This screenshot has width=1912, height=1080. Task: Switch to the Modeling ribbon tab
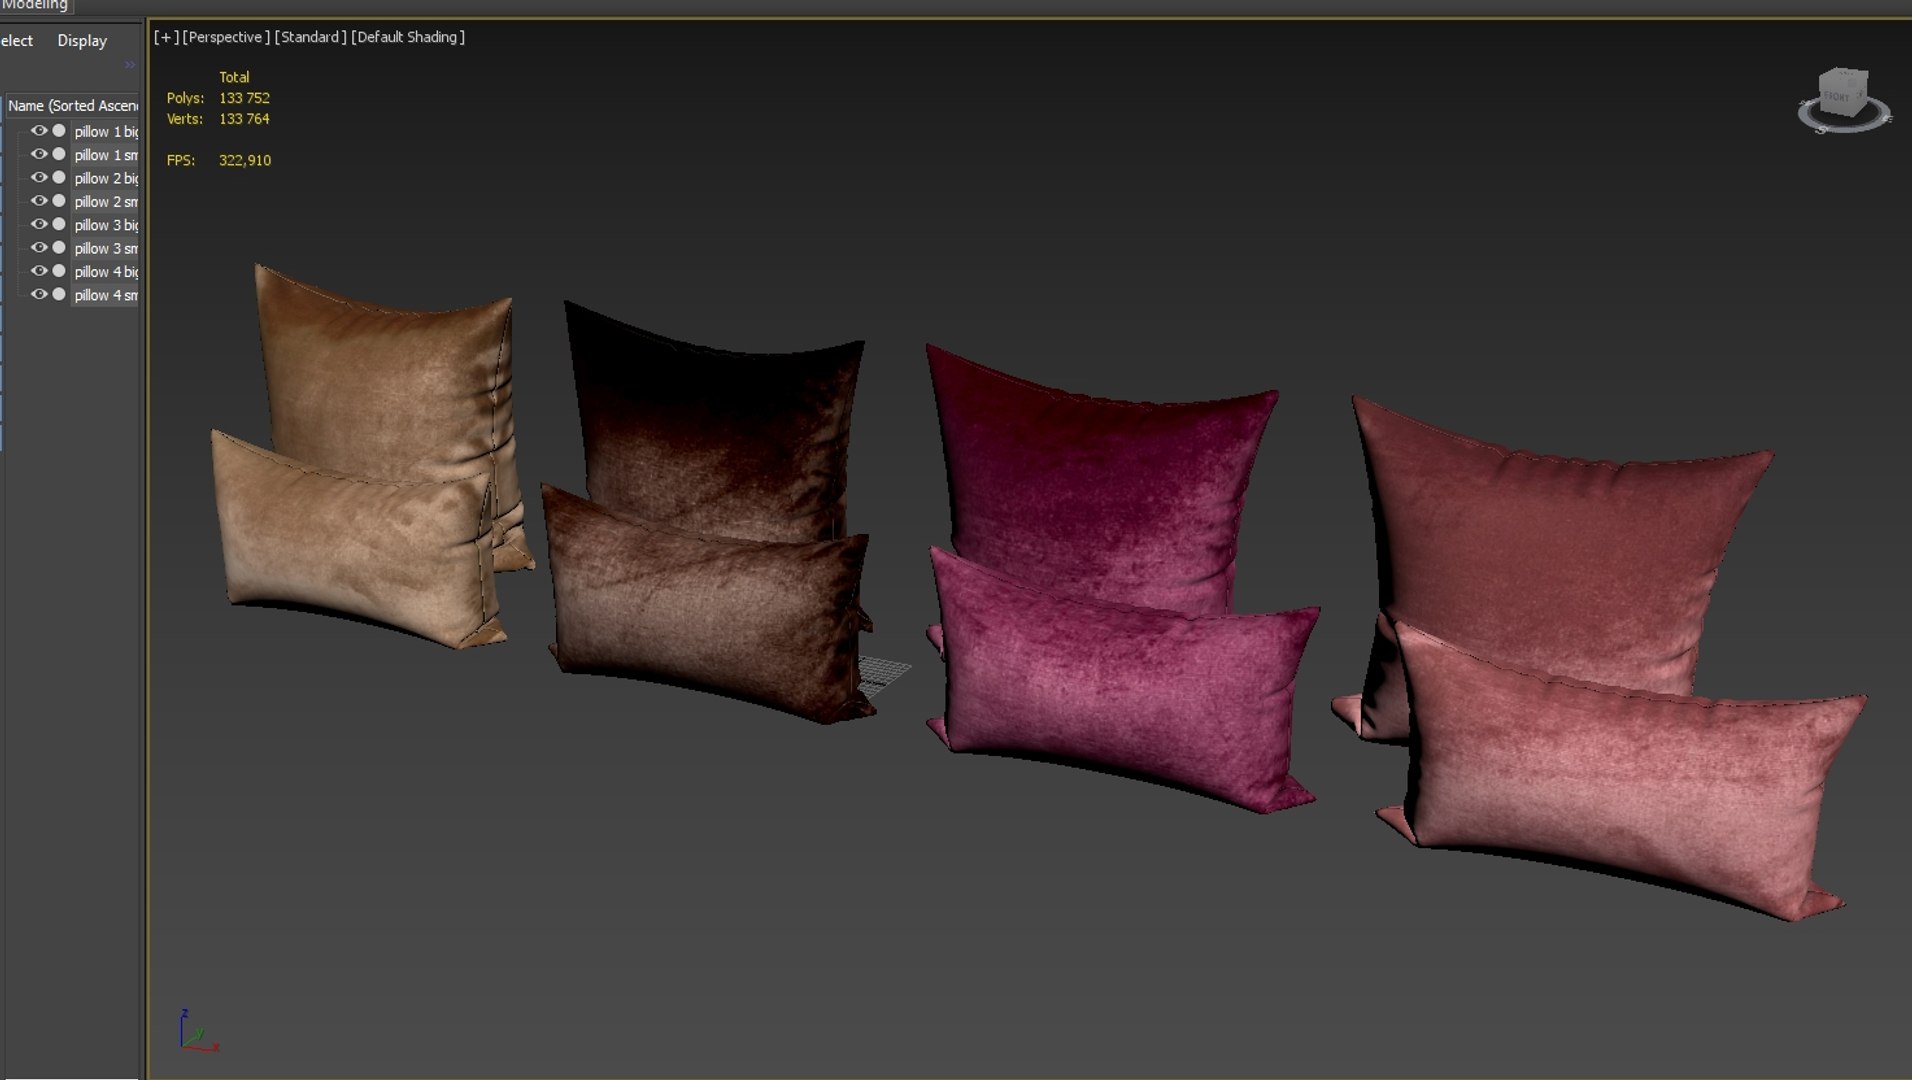point(35,6)
